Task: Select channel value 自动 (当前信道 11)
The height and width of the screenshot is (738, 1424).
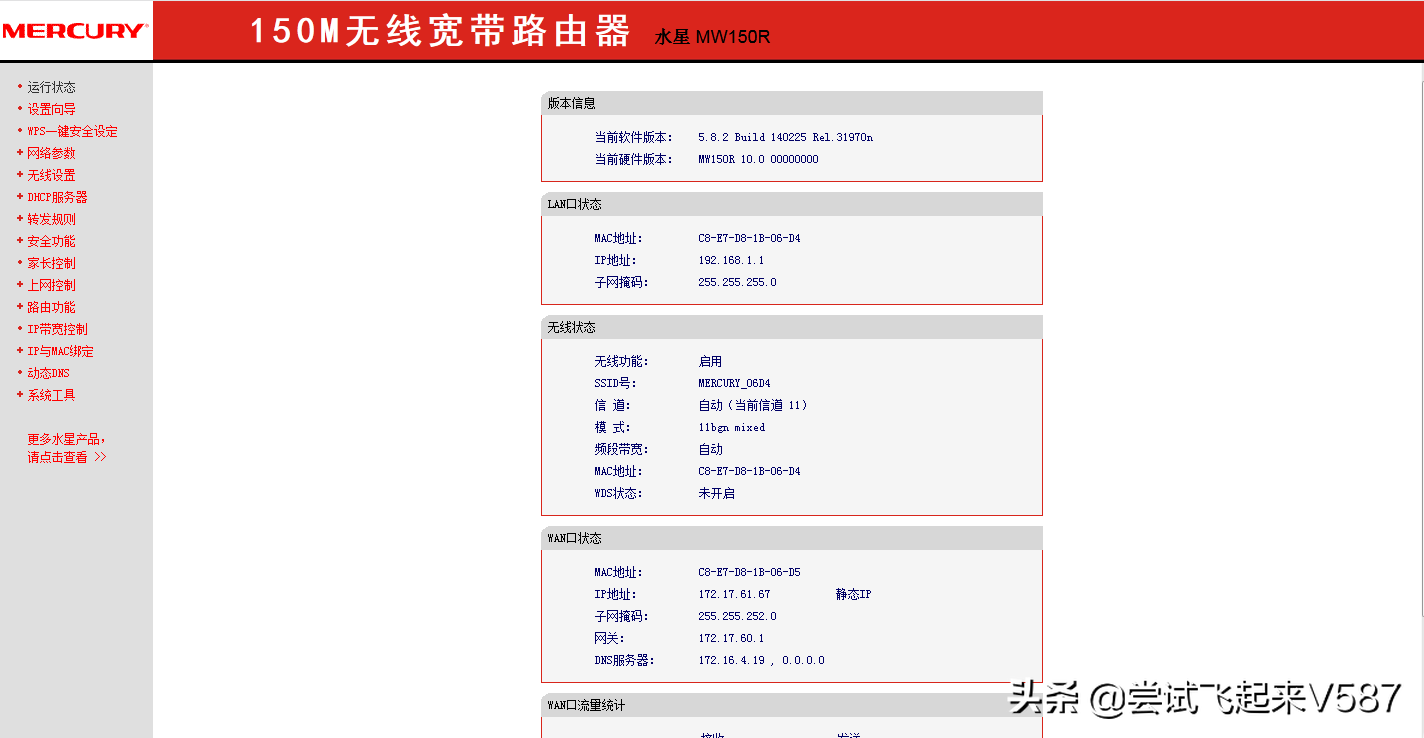Action: pos(753,405)
